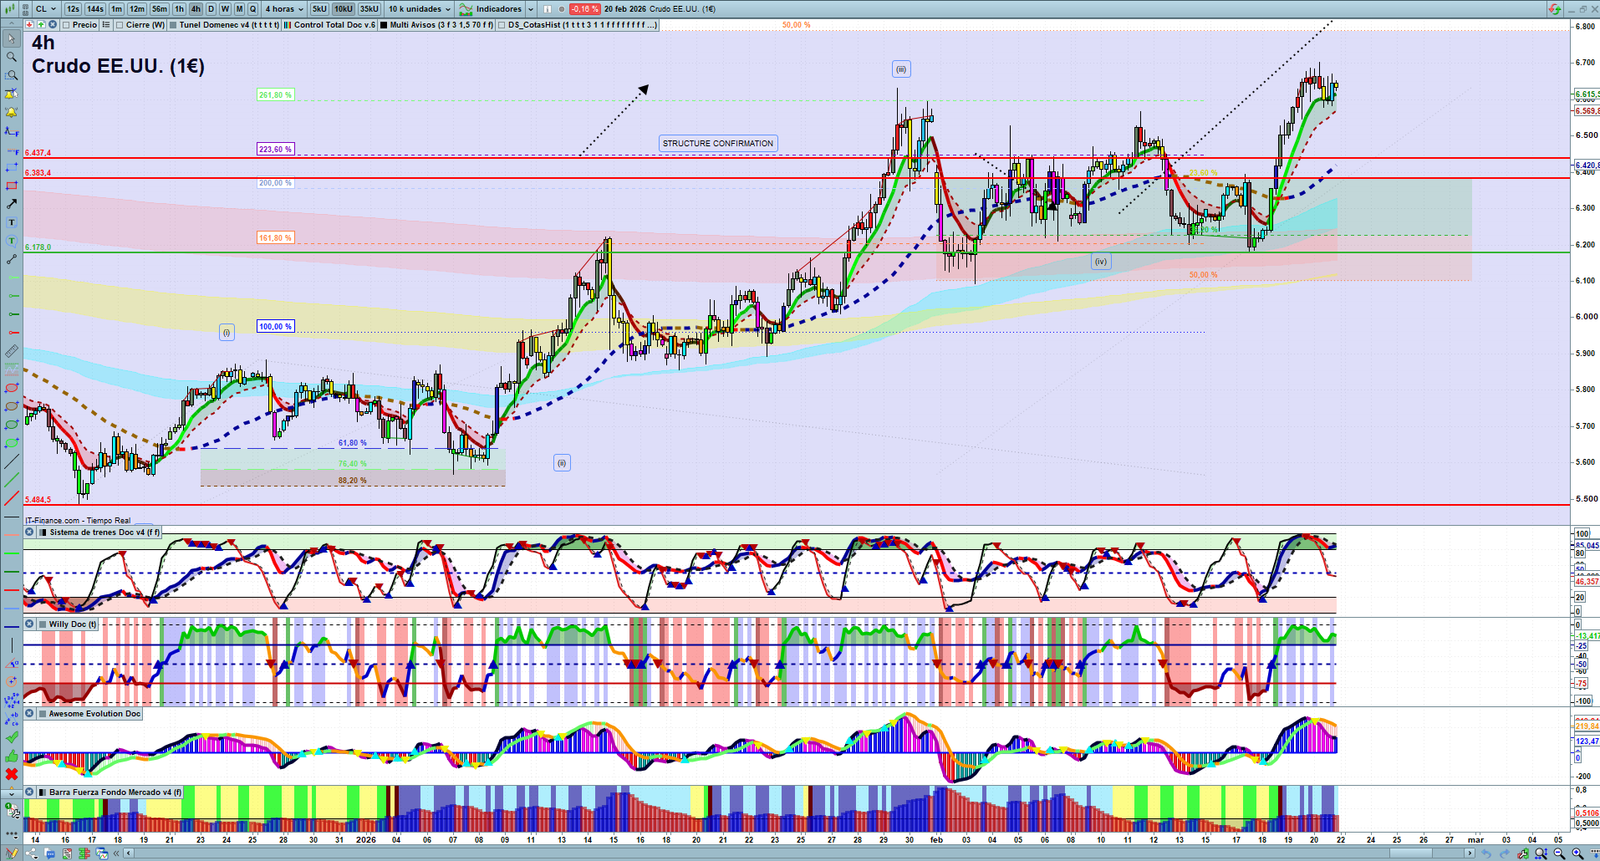1600x861 pixels.
Task: Close the Awesome Evolution Doc panel
Action: click(30, 713)
